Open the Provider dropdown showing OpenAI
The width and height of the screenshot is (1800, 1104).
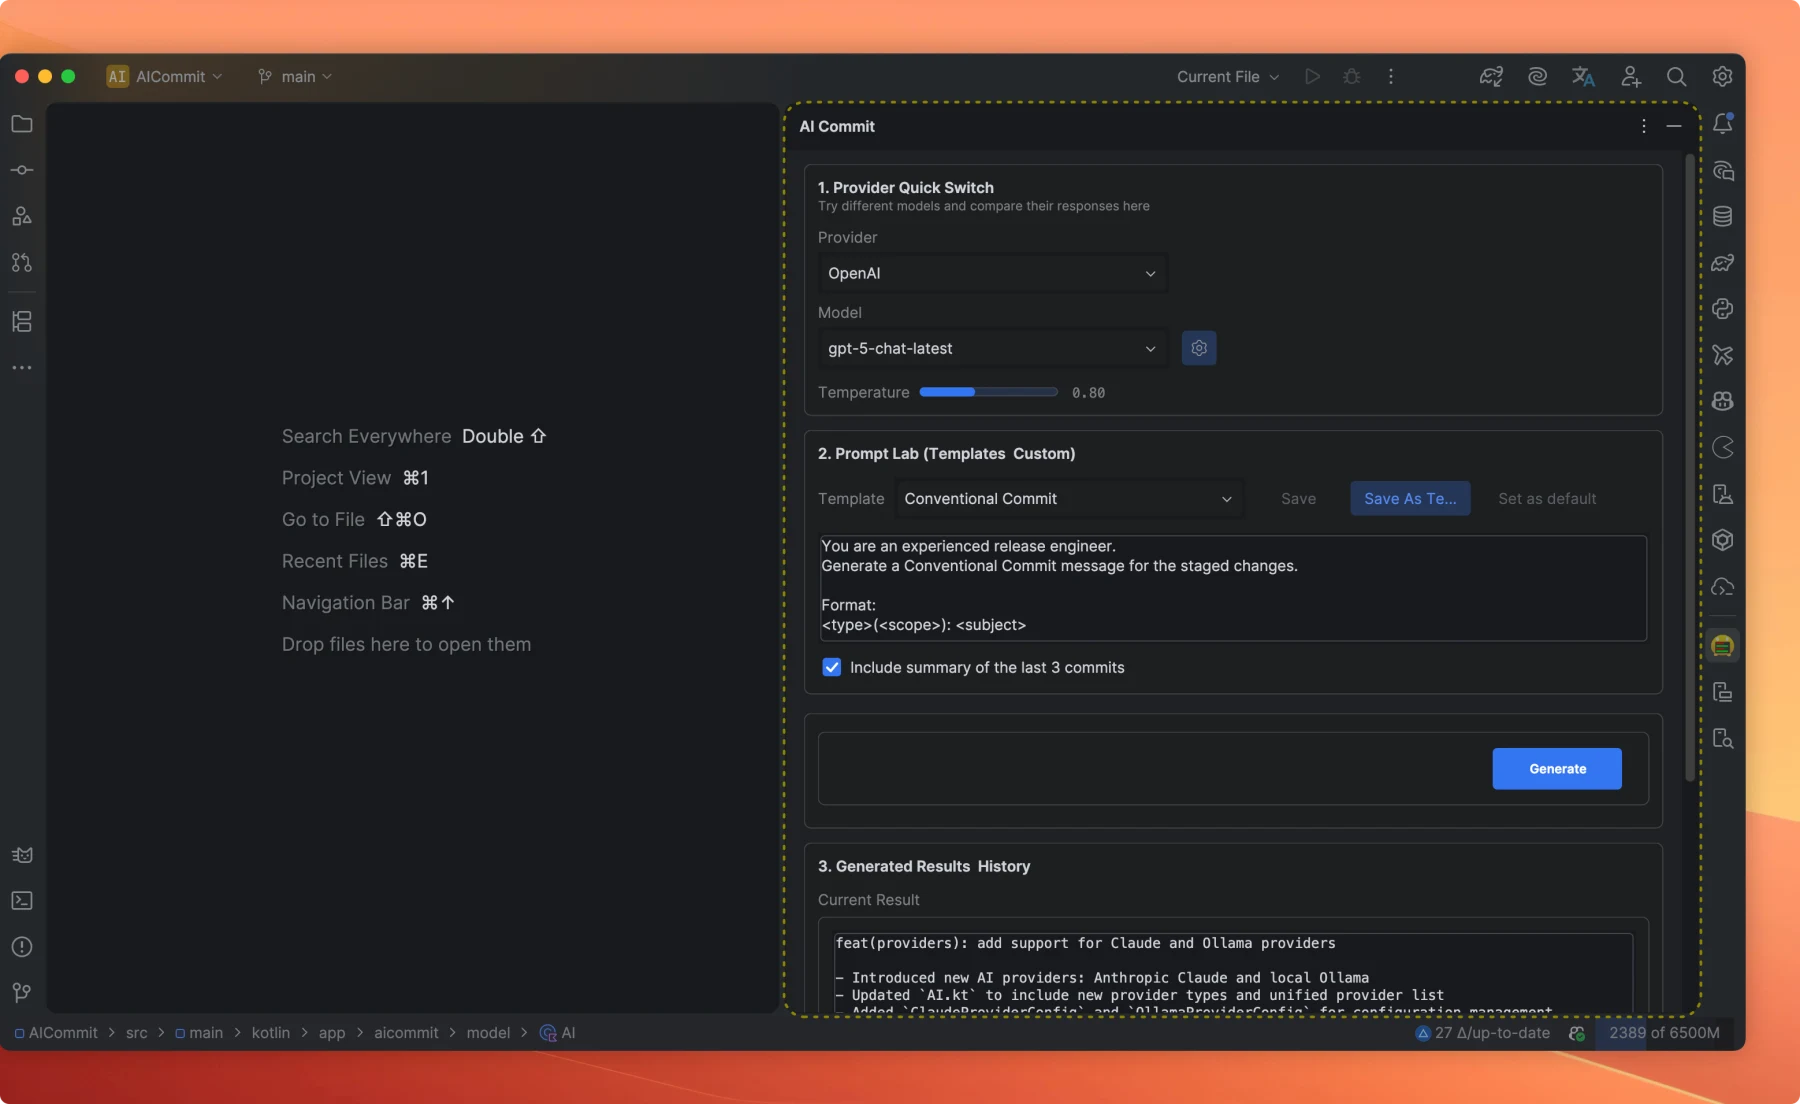click(x=991, y=273)
